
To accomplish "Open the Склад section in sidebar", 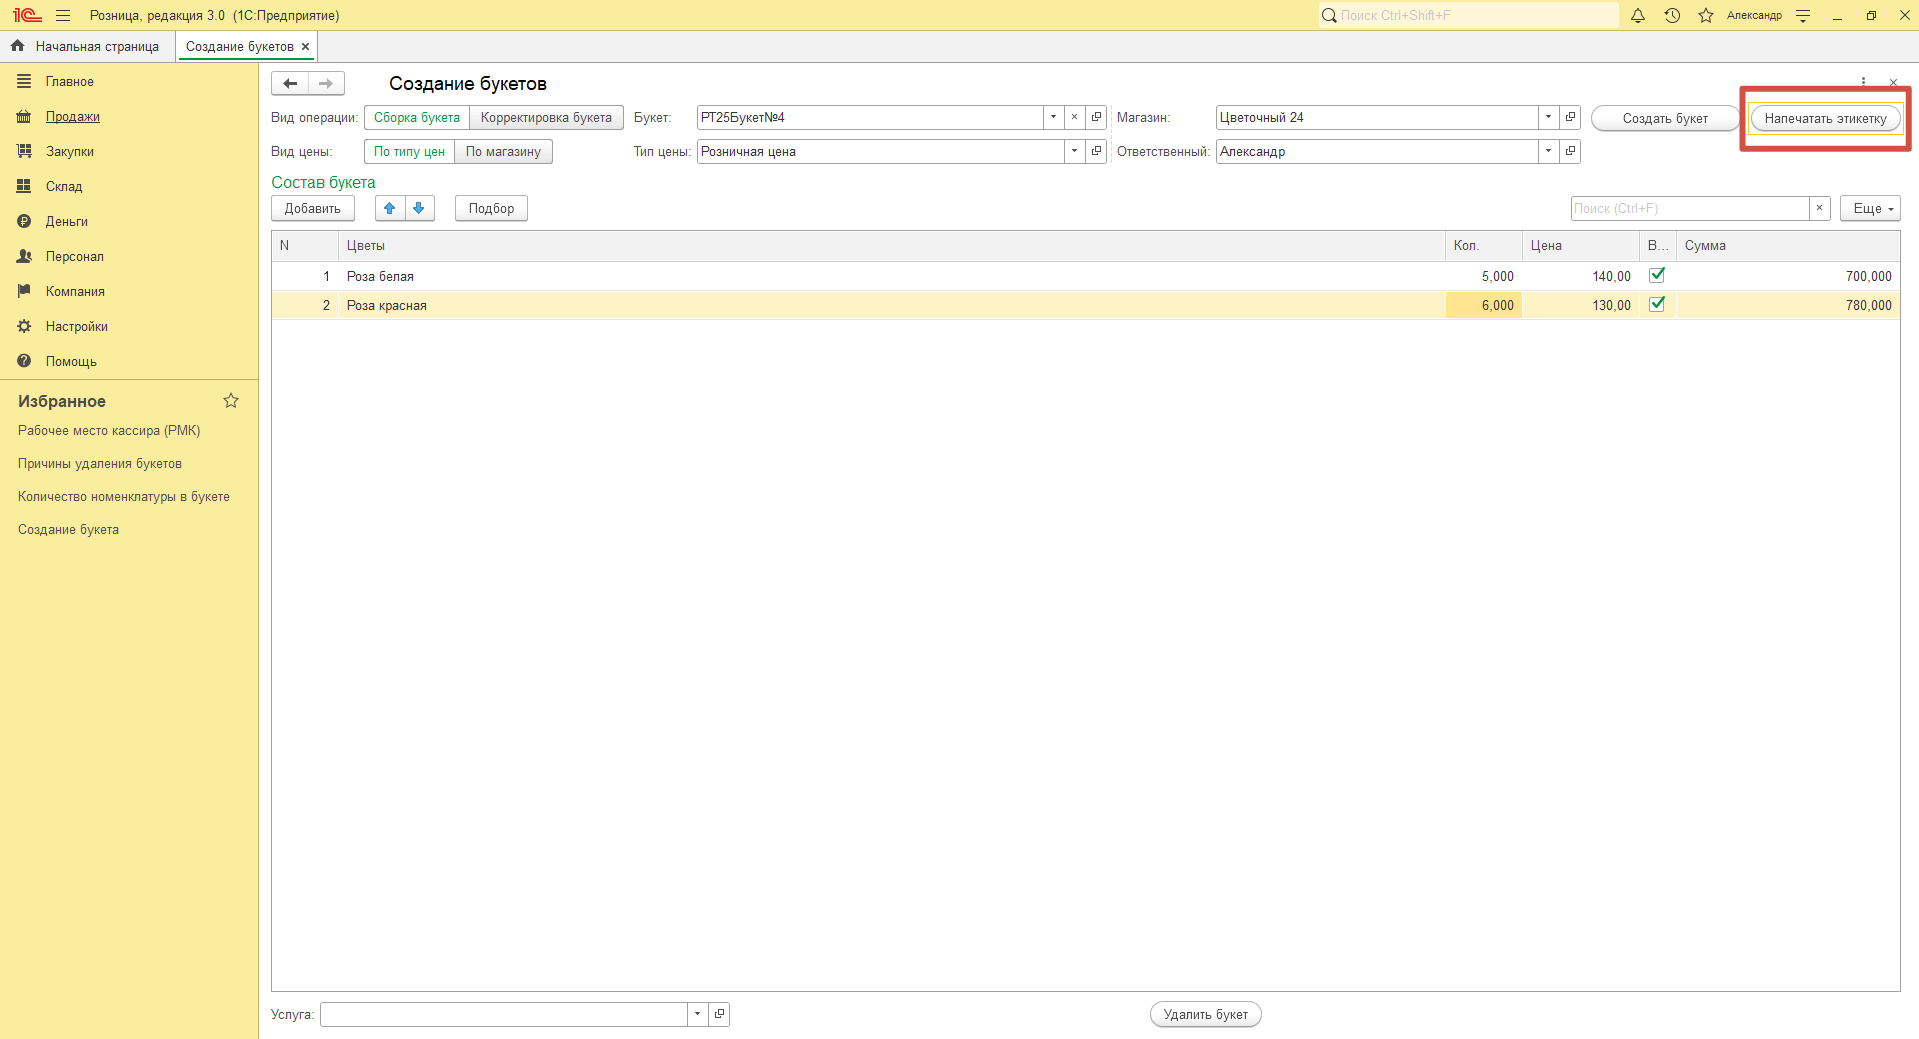I will tap(64, 187).
